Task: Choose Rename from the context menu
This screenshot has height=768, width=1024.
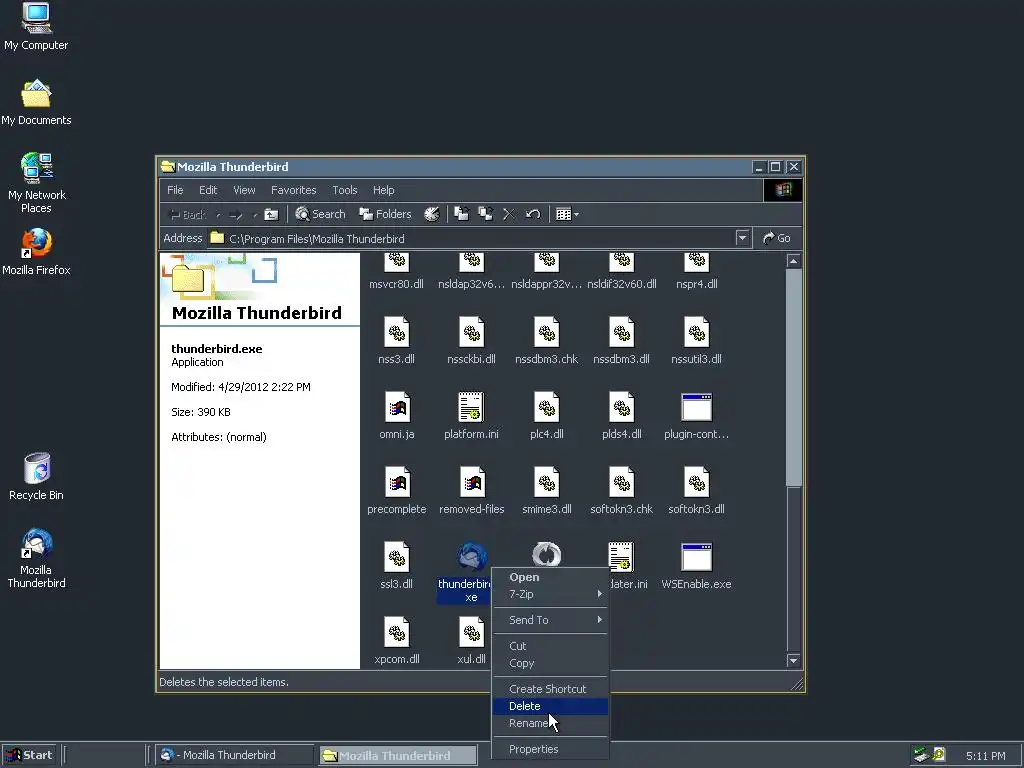Action: pos(550,723)
